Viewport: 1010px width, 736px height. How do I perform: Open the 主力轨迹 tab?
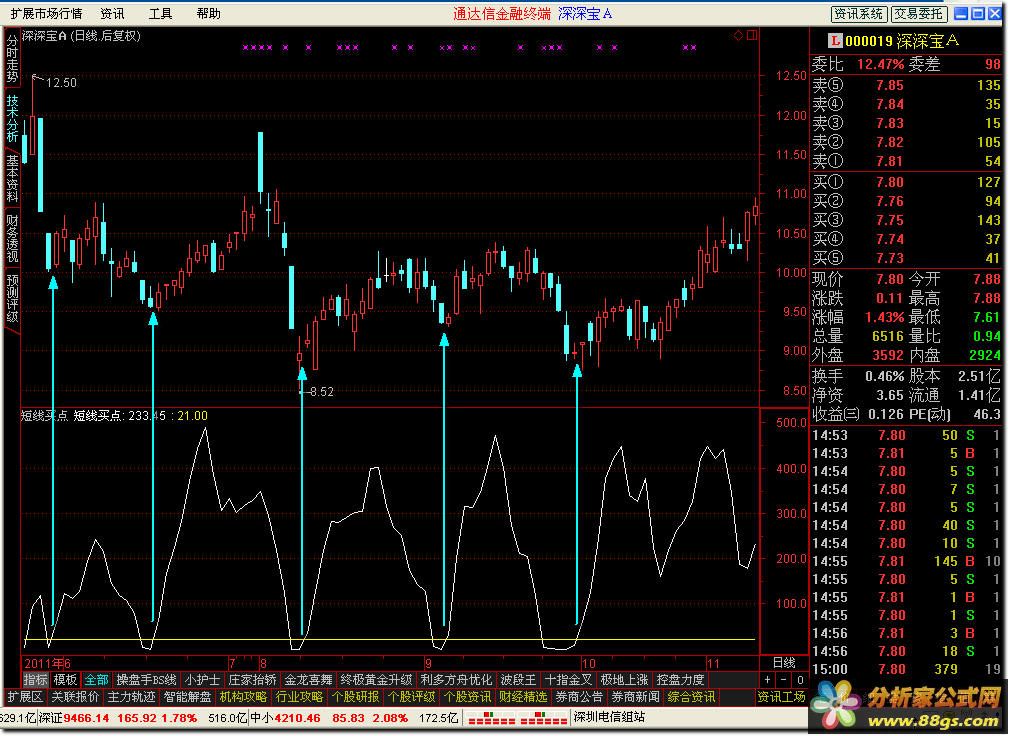click(131, 697)
